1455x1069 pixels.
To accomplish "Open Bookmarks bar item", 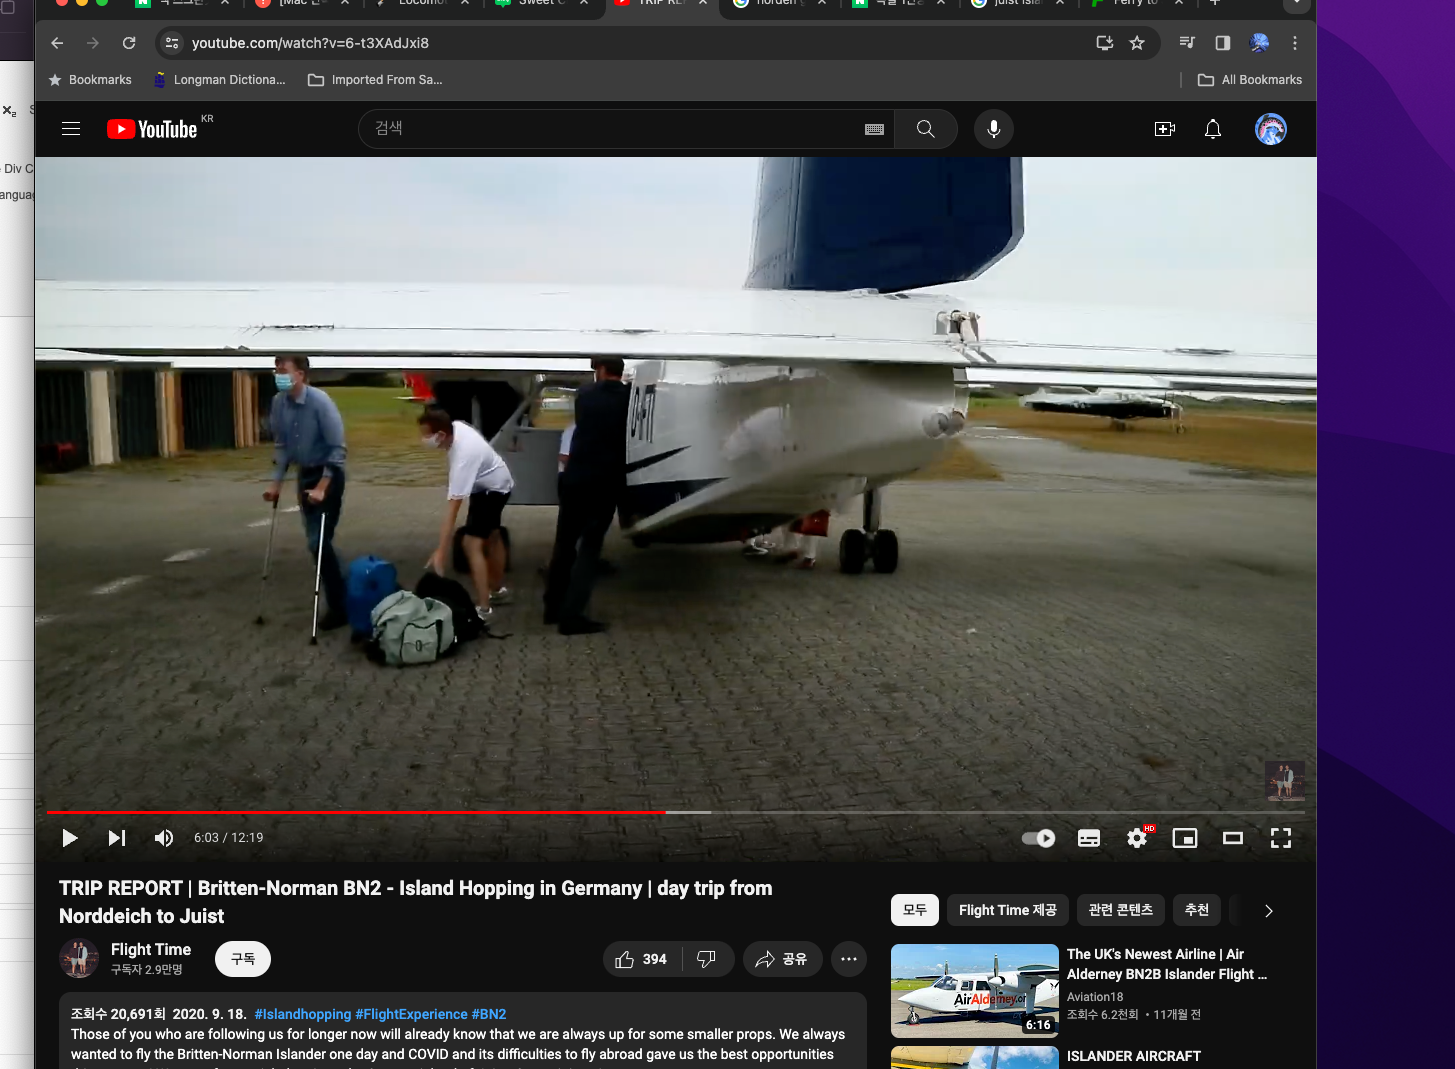I will click(90, 80).
